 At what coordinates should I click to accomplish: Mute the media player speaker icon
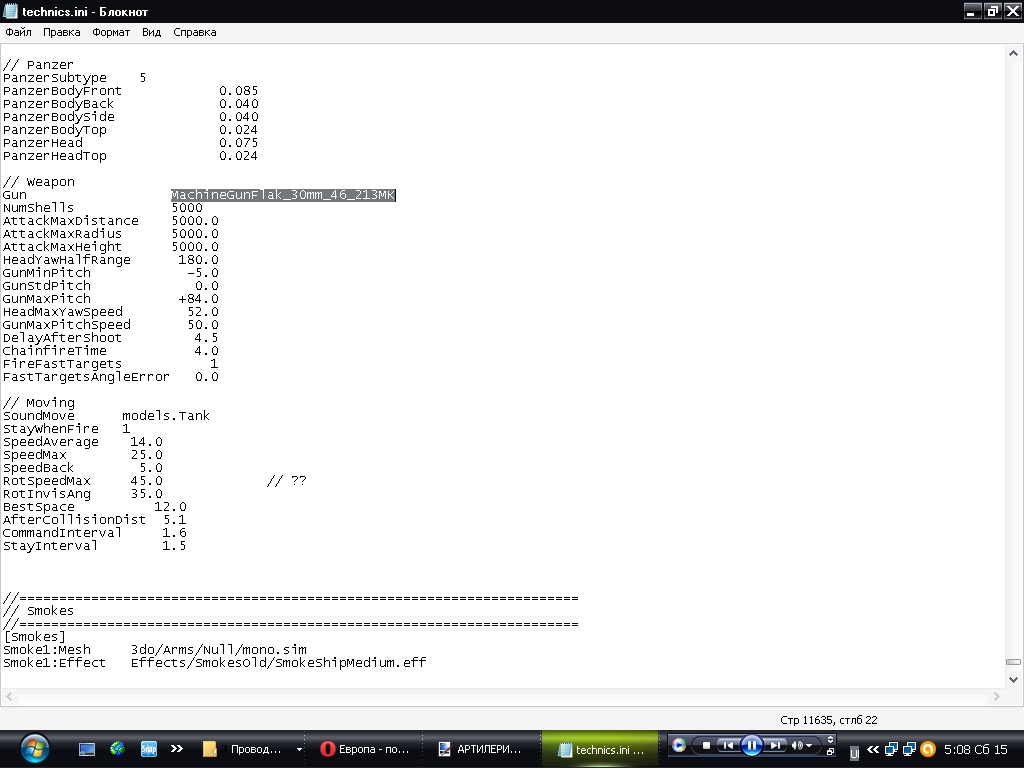pos(797,745)
